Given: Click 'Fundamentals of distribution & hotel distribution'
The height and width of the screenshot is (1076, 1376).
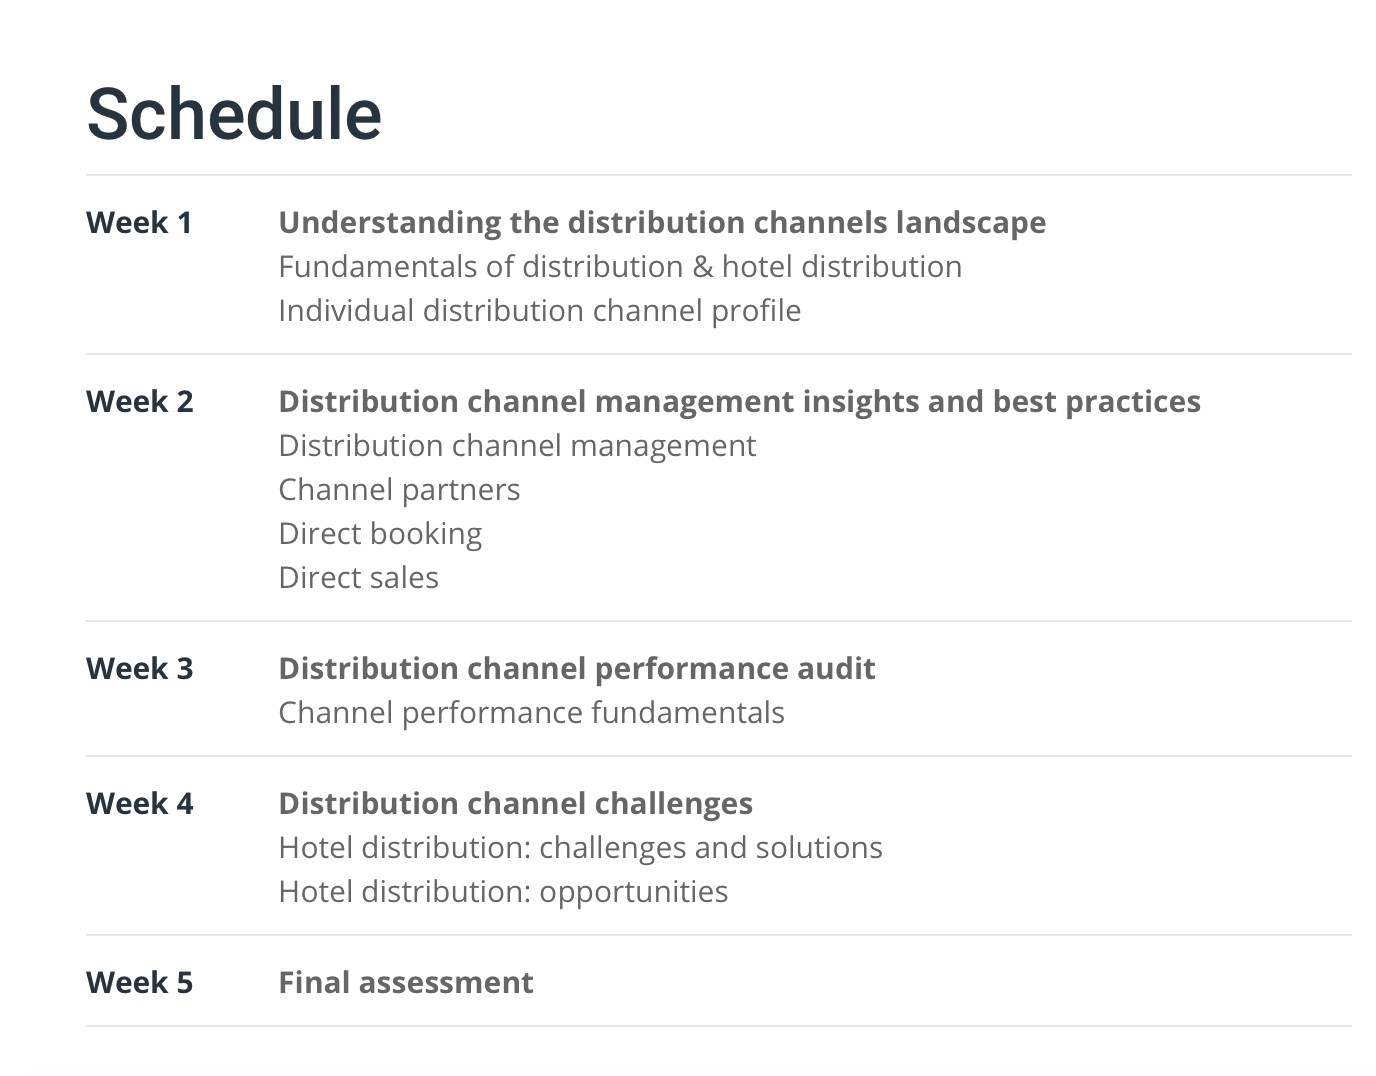Looking at the screenshot, I should point(619,267).
